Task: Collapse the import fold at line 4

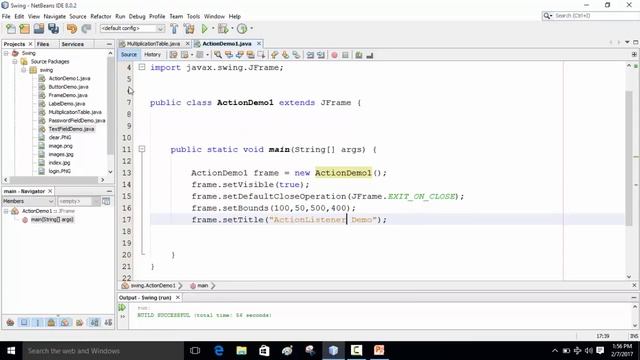Action: (142, 67)
